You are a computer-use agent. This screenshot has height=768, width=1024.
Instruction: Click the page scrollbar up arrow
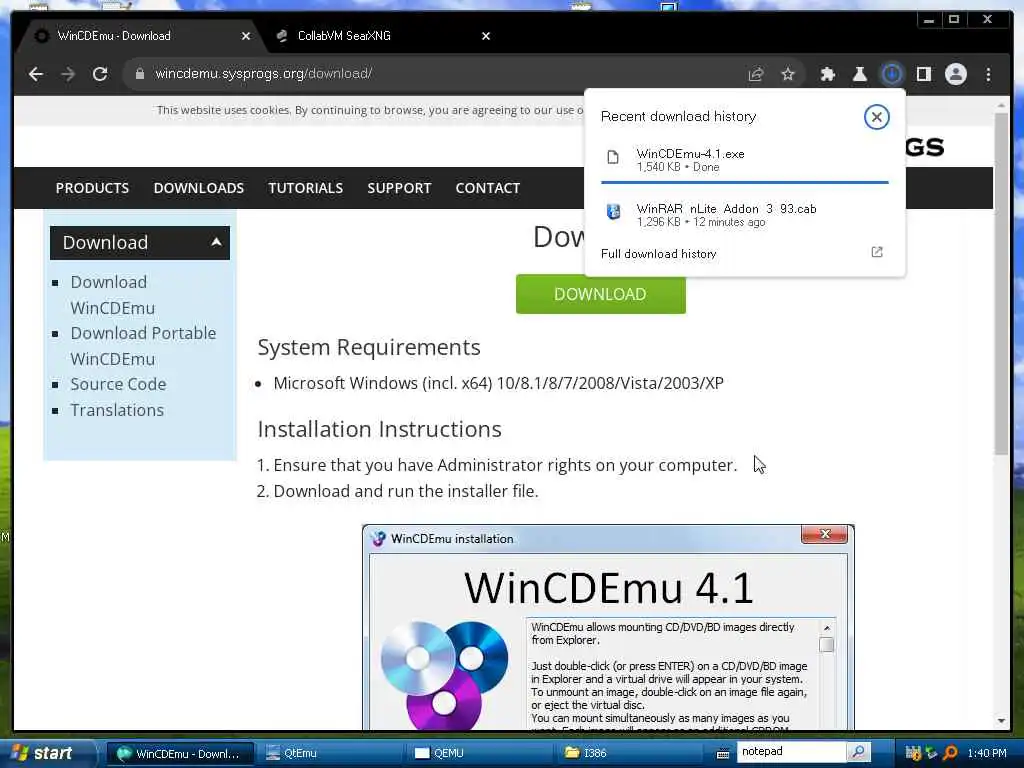tap(1001, 104)
